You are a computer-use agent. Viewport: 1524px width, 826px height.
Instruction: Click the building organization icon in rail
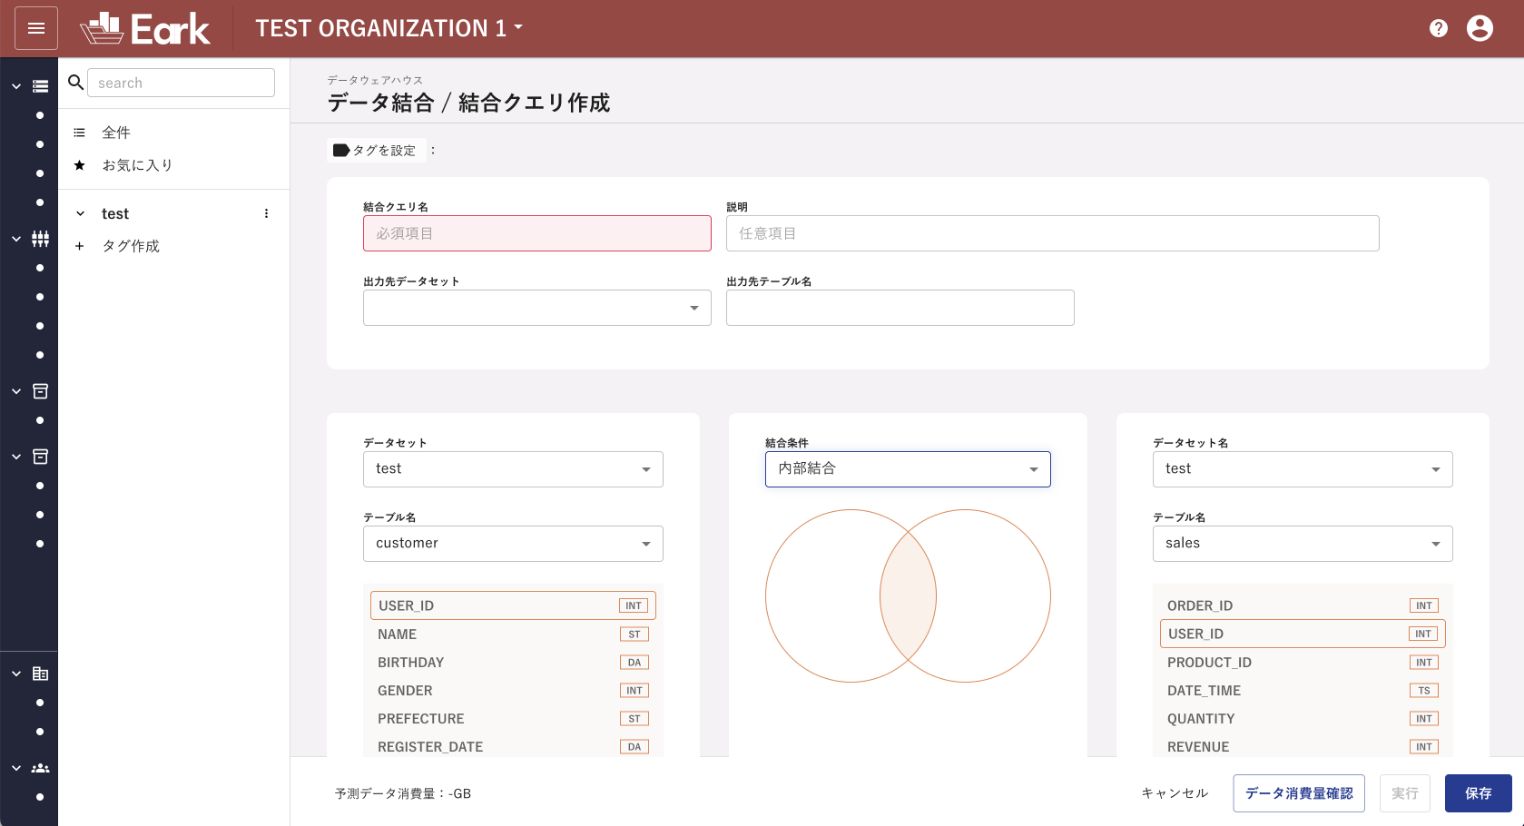(40, 673)
